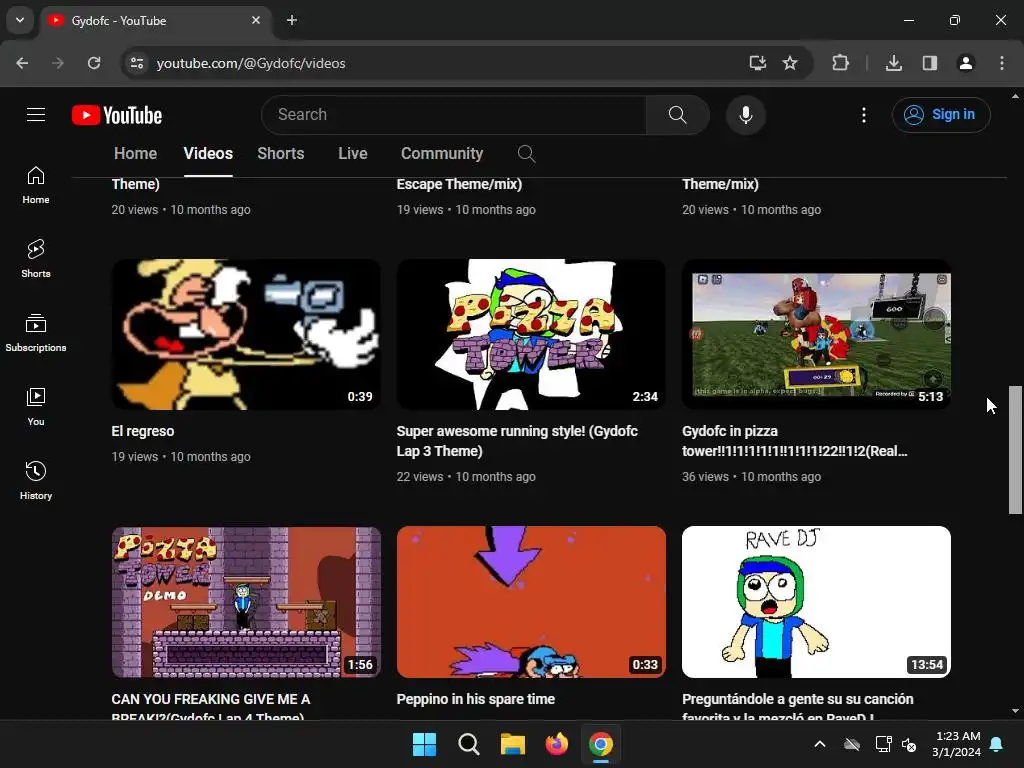Bookmark this page with star icon
Image resolution: width=1024 pixels, height=768 pixels.
[x=790, y=63]
